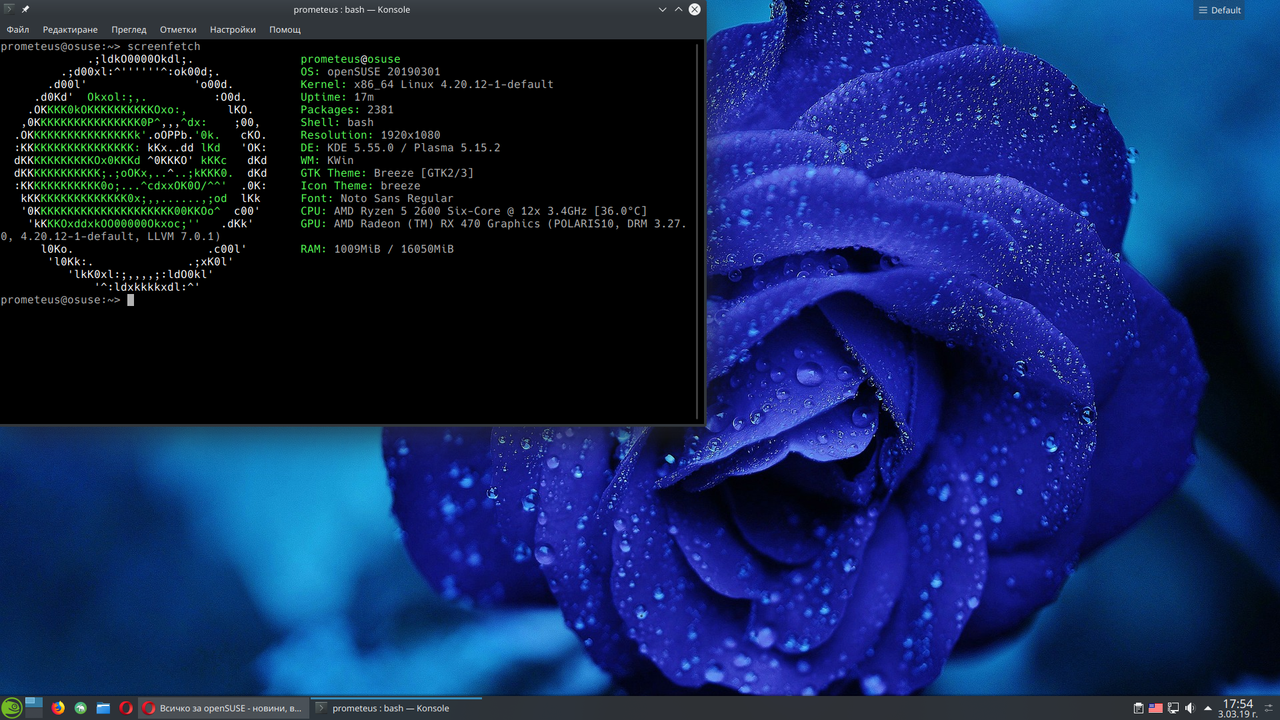
Task: Click the 'Icon Theme: breeze' line
Action: (x=360, y=186)
